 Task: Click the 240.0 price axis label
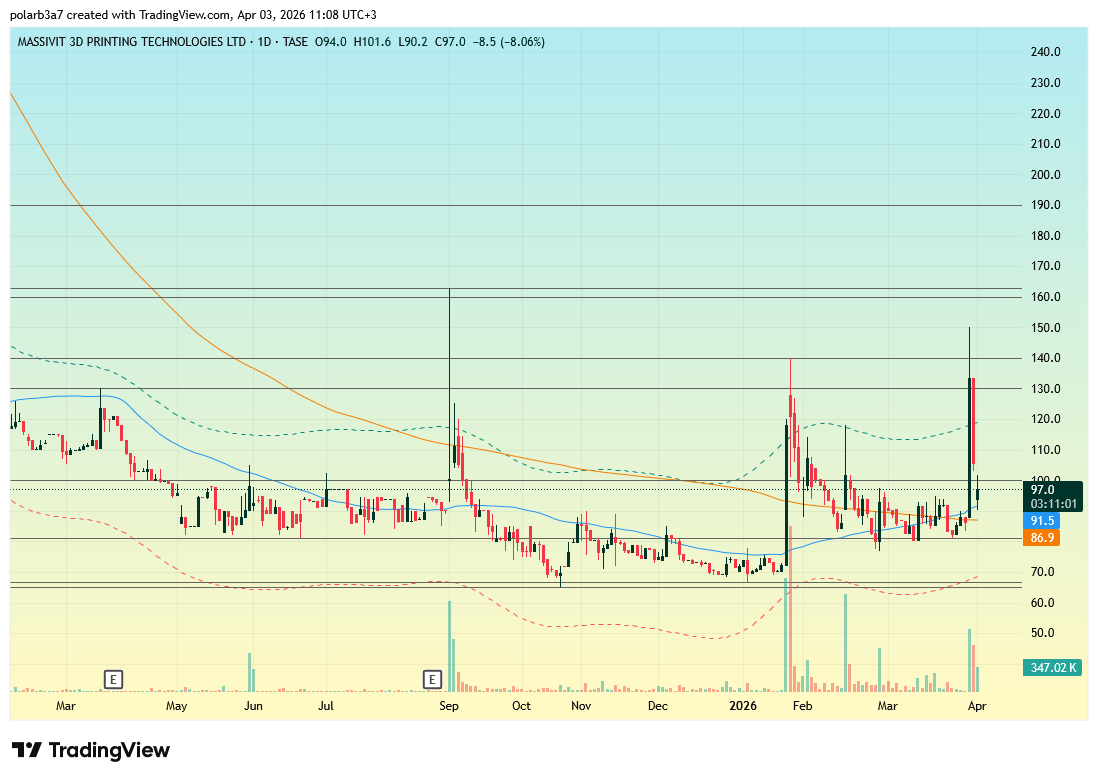pyautogui.click(x=1045, y=52)
